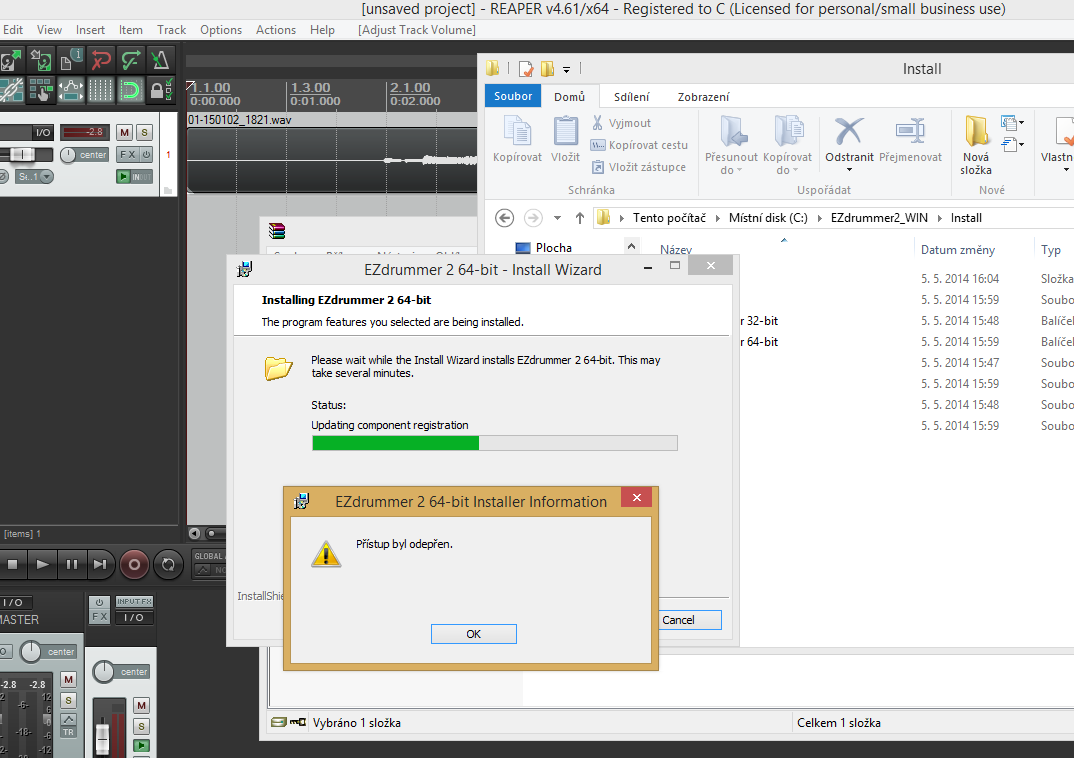Toggle the repeat loop button in transport
Viewport: 1074px width, 758px height.
168,564
